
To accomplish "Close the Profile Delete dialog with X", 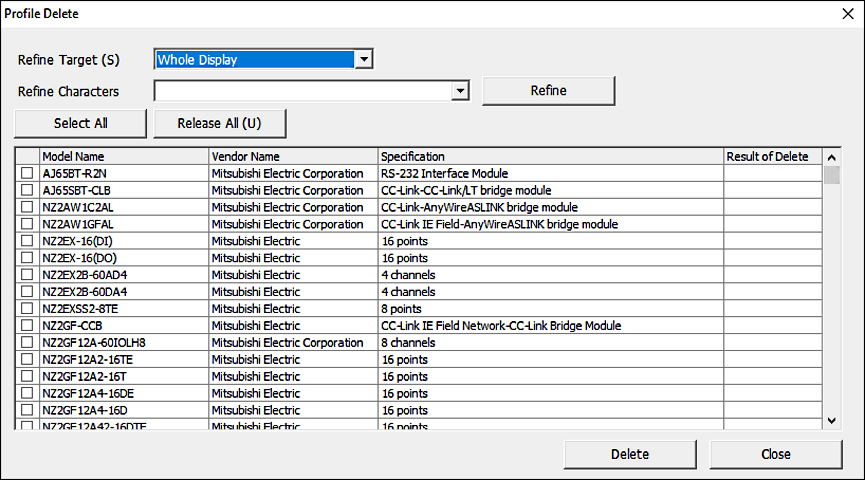I will (848, 14).
